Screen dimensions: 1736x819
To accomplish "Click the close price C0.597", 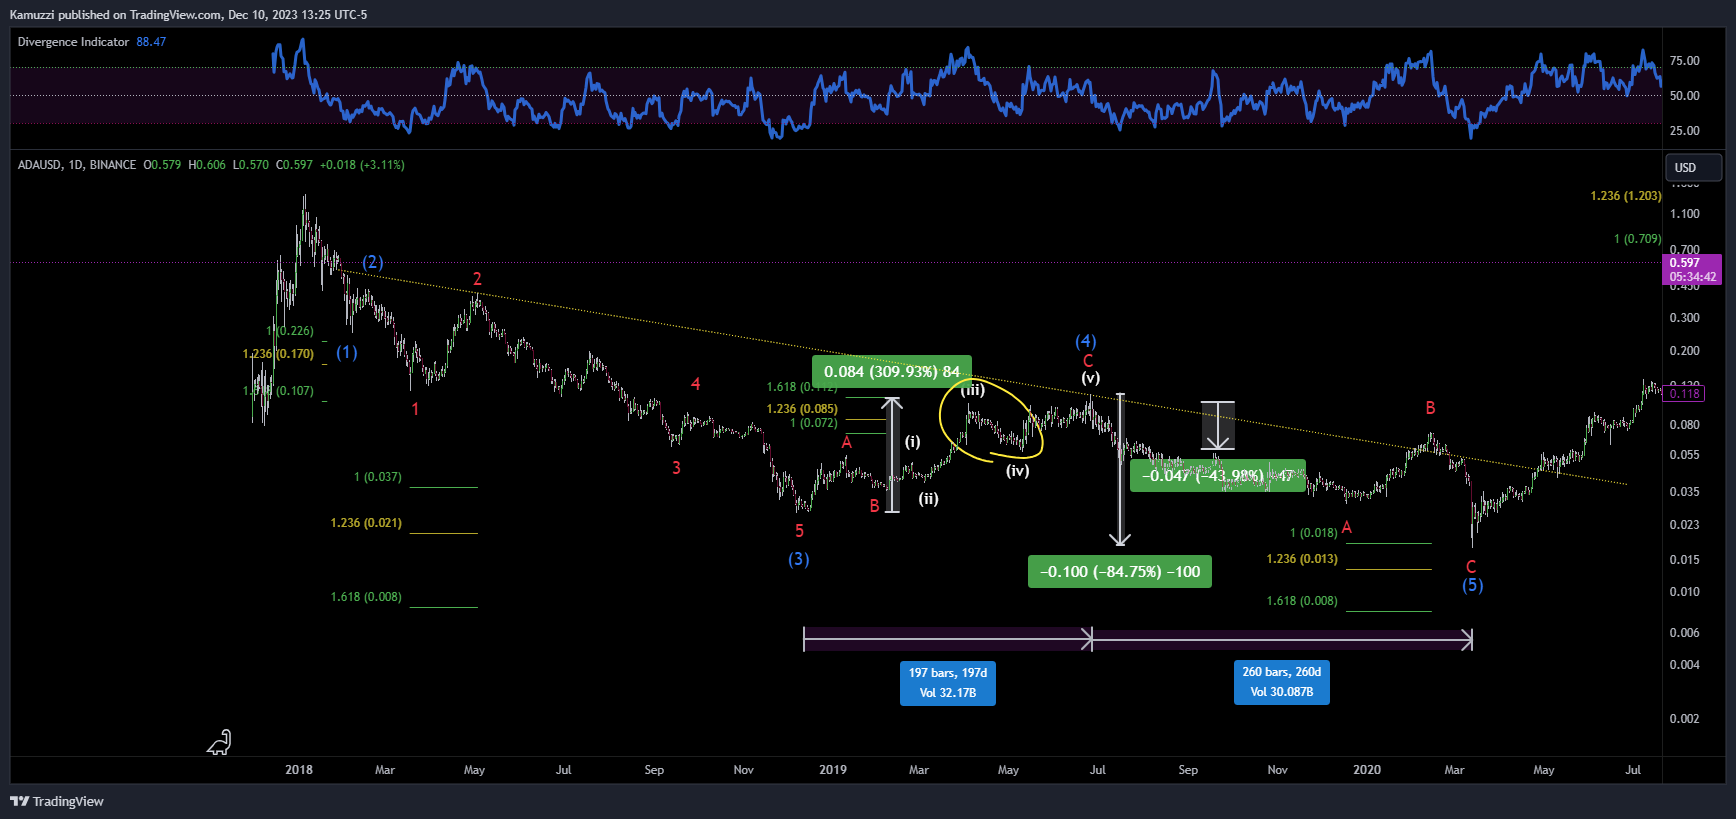I will (x=294, y=165).
